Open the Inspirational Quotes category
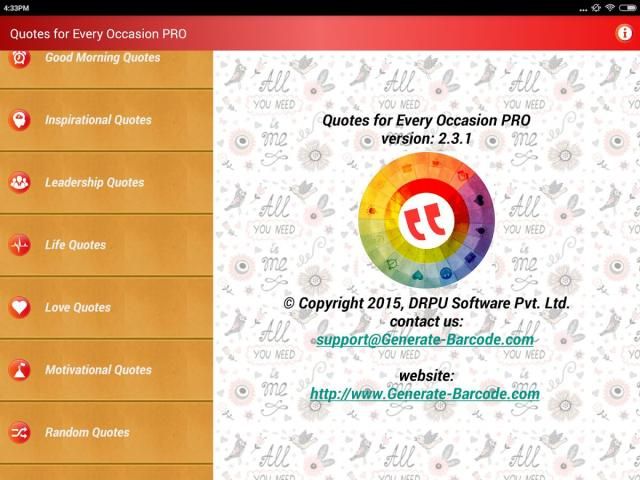640x480 pixels. (x=98, y=120)
